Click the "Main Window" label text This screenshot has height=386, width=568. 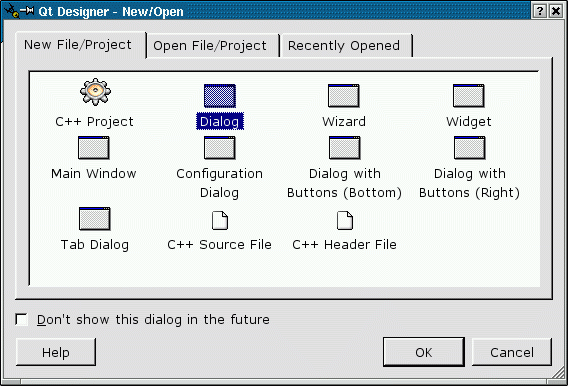[x=94, y=174]
